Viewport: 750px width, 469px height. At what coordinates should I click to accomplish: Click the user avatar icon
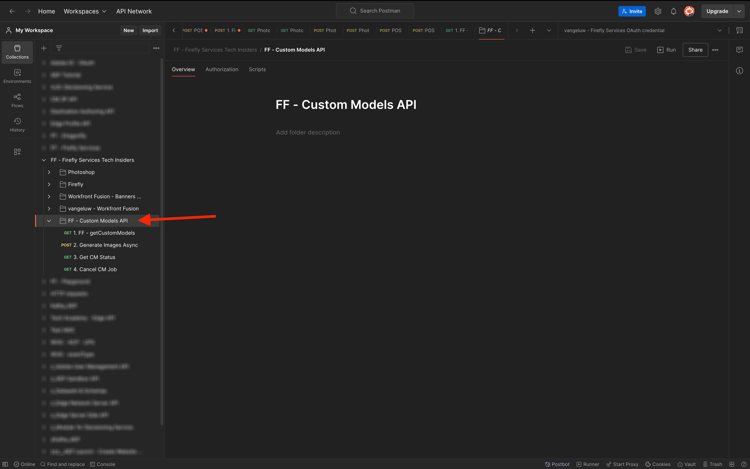(x=689, y=11)
